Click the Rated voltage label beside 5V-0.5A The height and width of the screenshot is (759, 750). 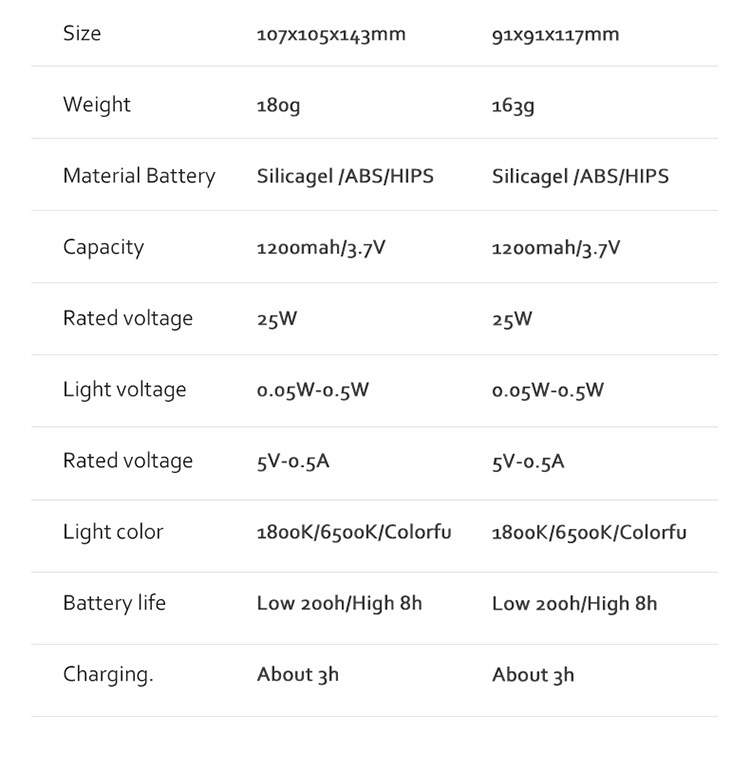128,460
